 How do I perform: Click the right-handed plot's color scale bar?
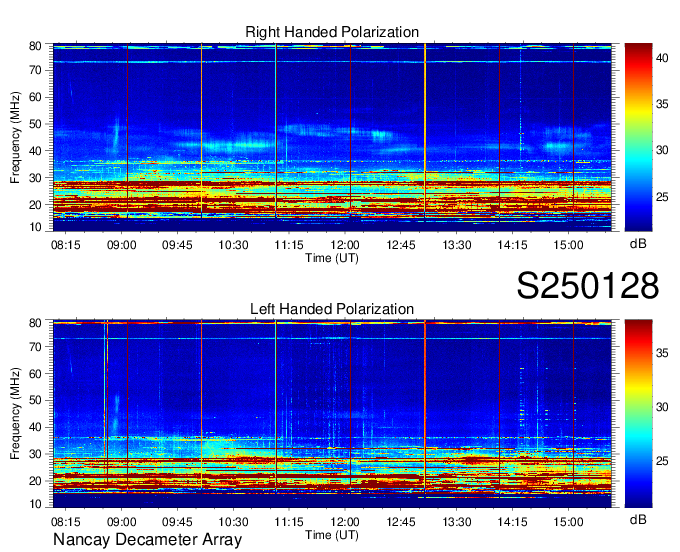tap(638, 137)
